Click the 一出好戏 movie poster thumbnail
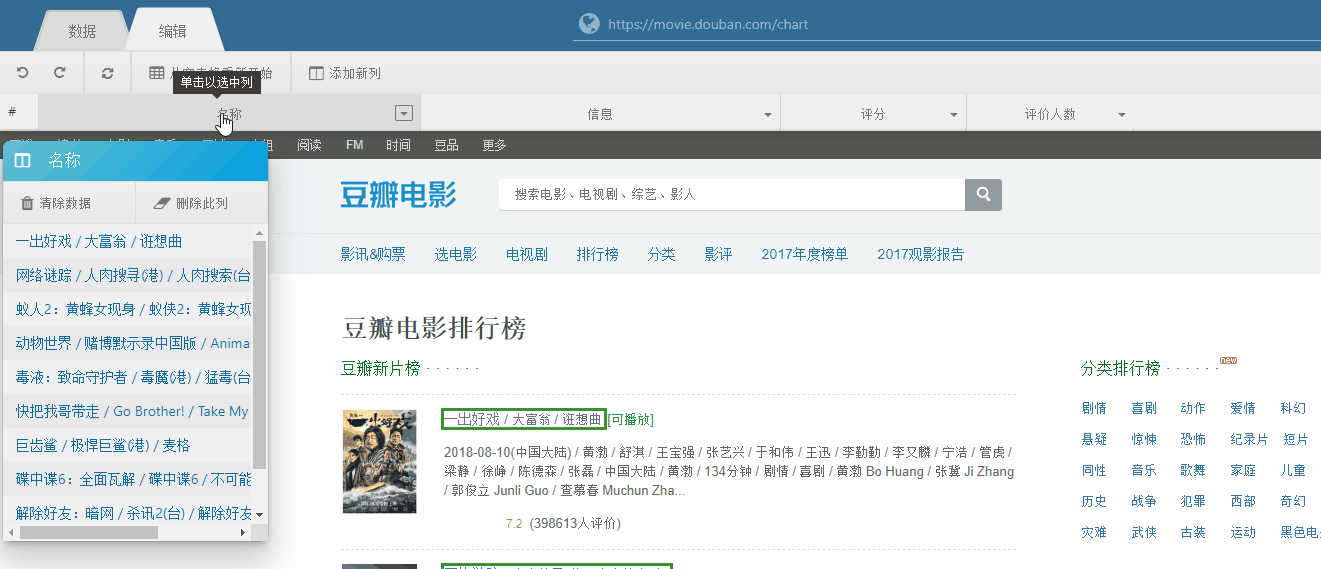The height and width of the screenshot is (569, 1321). coord(379,461)
